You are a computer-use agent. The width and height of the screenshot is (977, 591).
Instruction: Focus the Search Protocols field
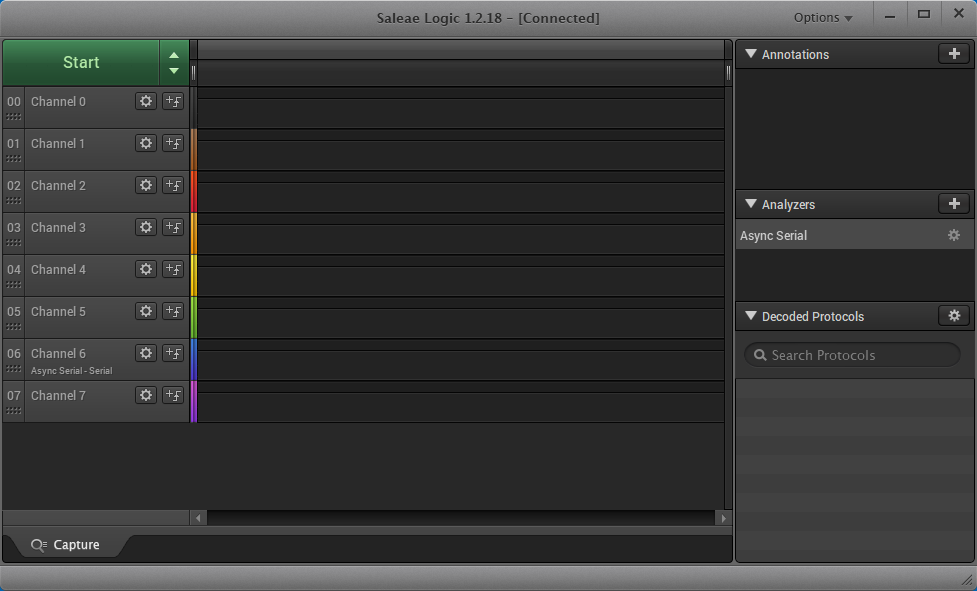(852, 355)
